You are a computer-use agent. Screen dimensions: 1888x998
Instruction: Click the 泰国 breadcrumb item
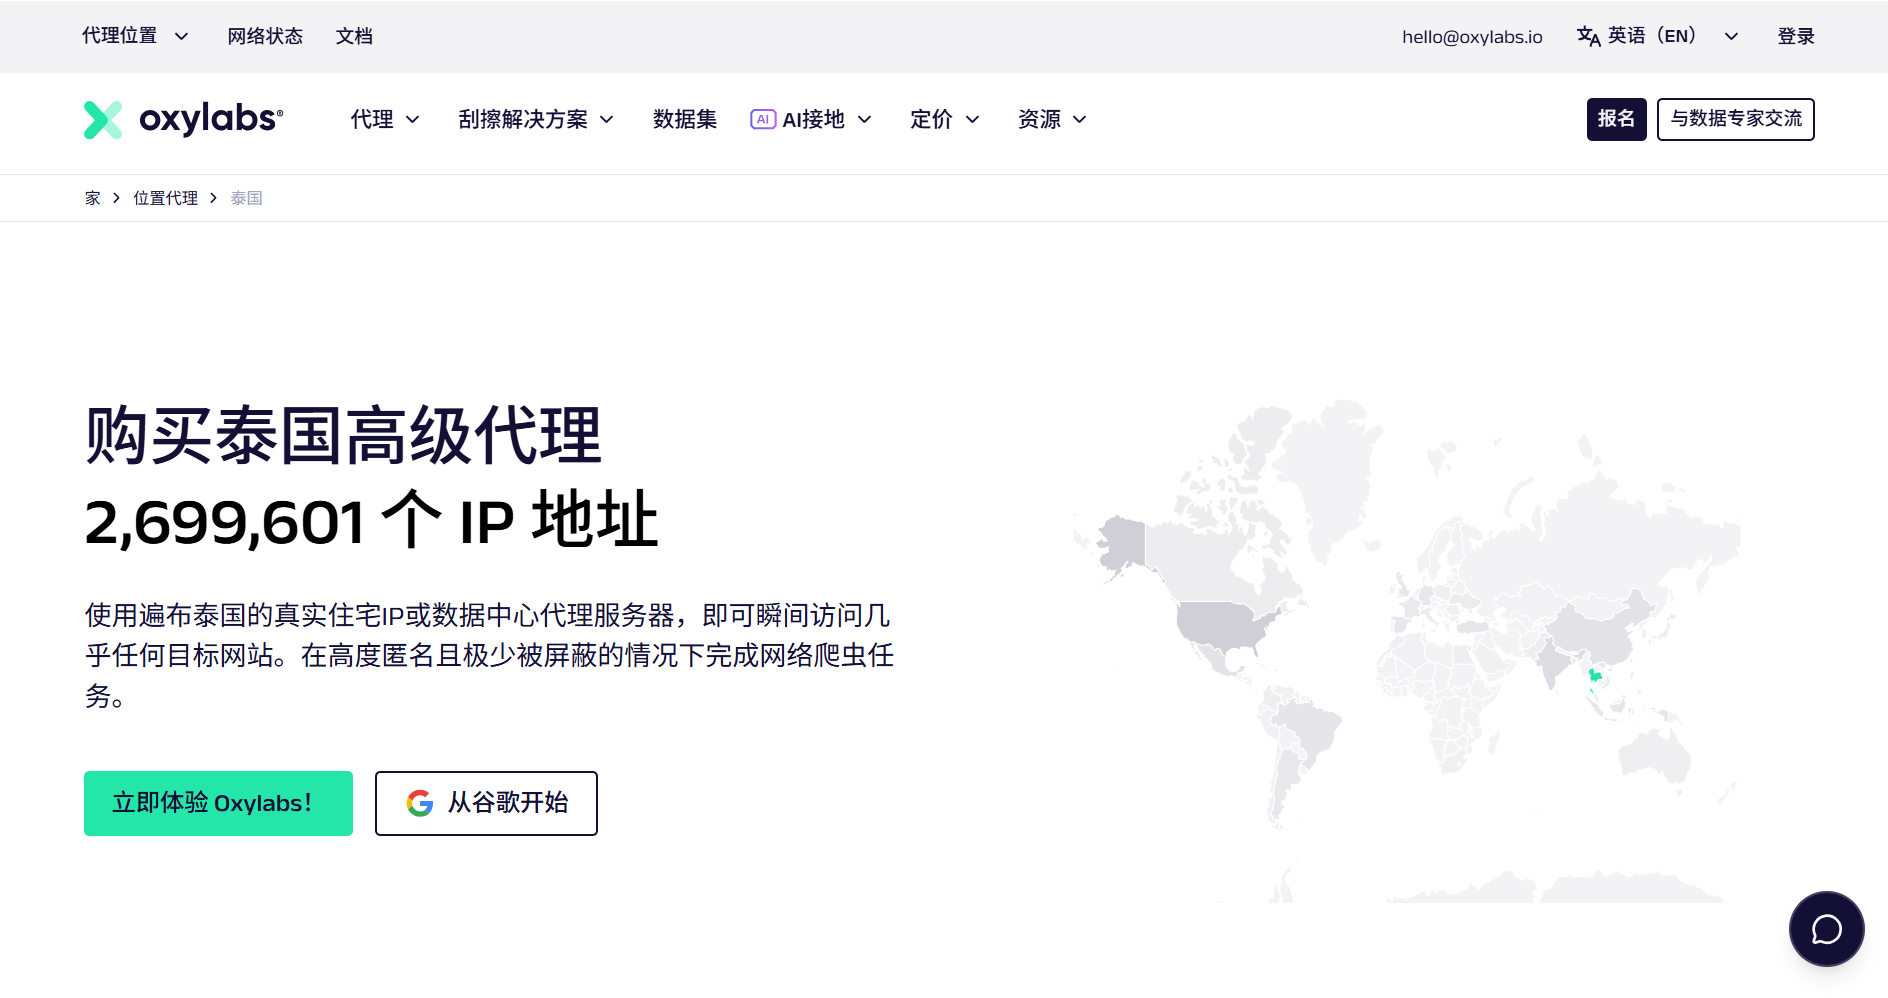click(247, 198)
